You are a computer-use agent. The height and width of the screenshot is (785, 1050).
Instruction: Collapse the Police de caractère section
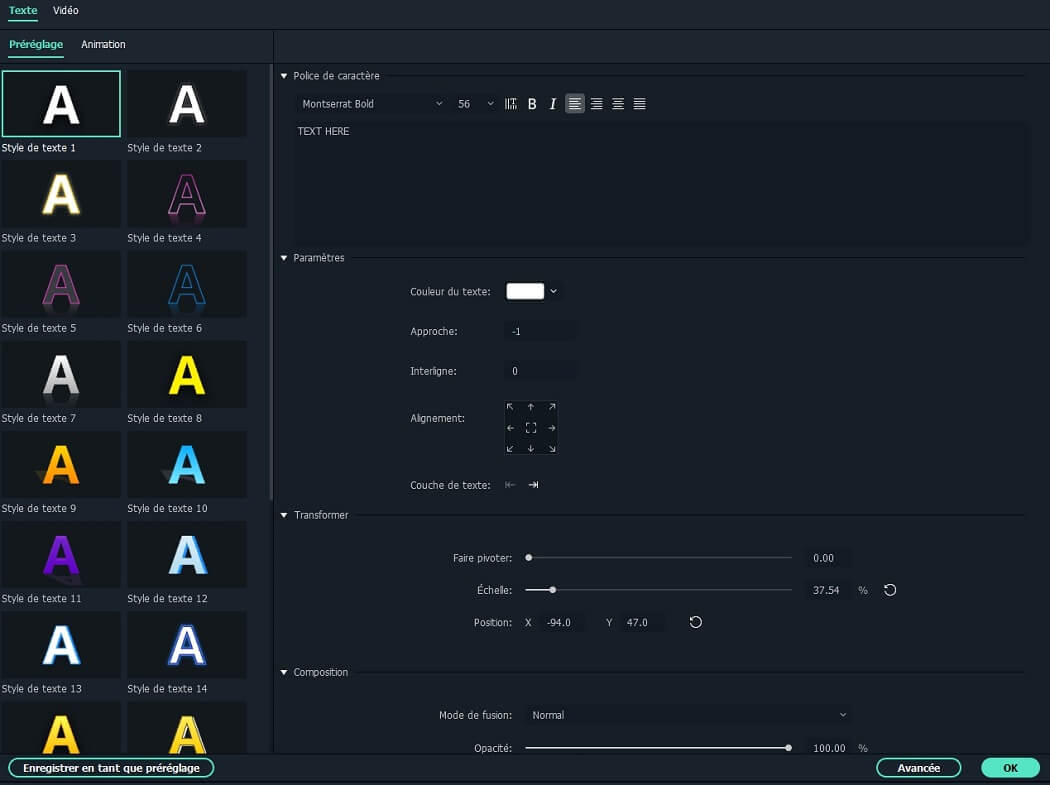coord(284,76)
